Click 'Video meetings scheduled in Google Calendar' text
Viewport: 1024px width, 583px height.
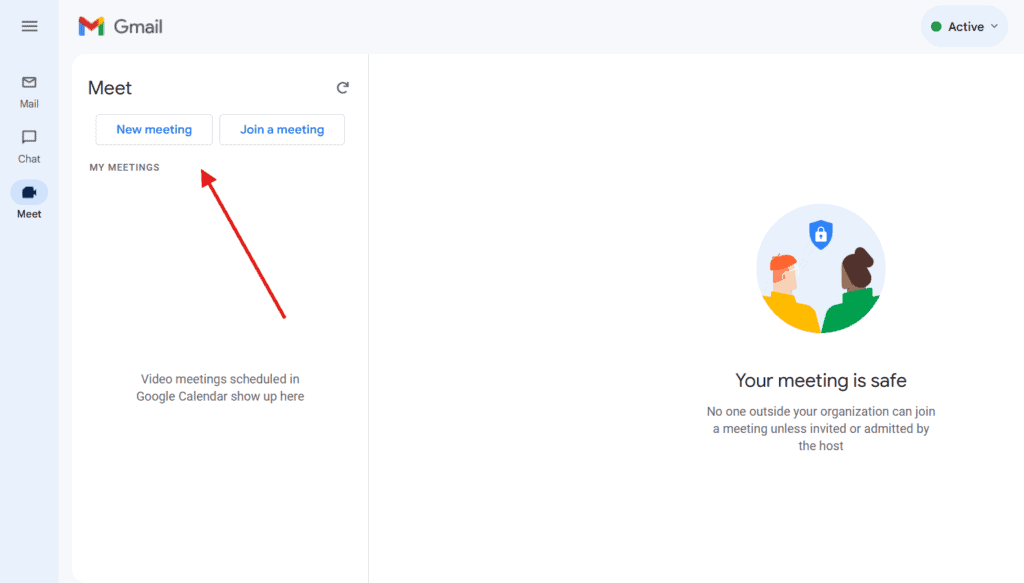pos(220,388)
